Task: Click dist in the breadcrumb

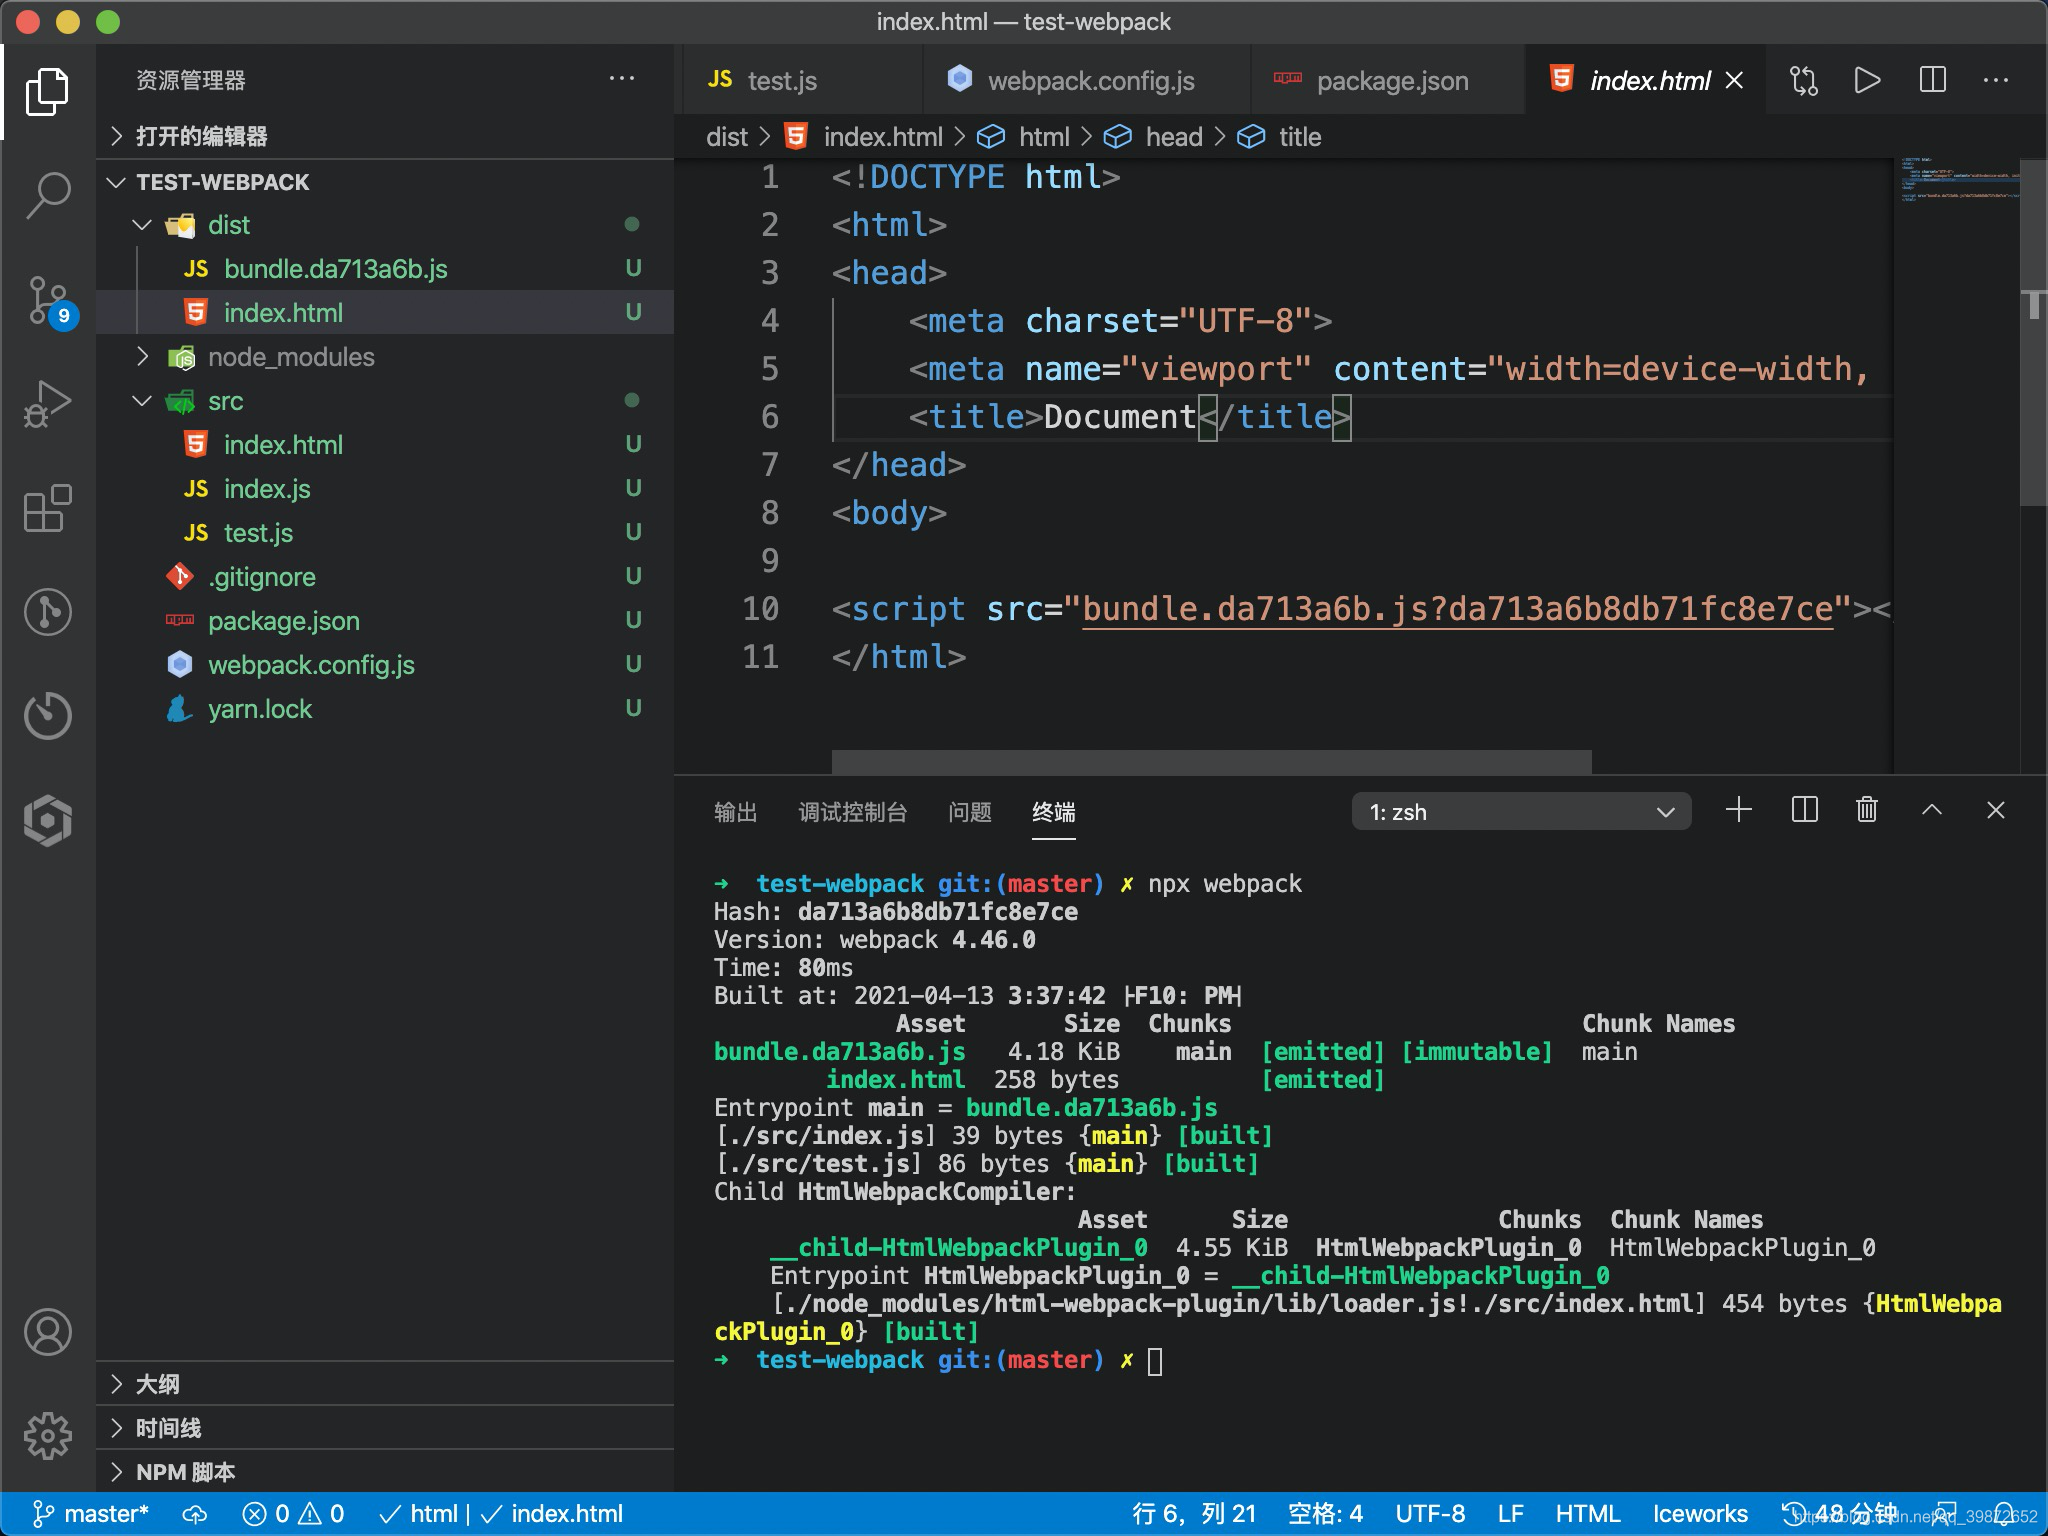Action: click(x=727, y=137)
